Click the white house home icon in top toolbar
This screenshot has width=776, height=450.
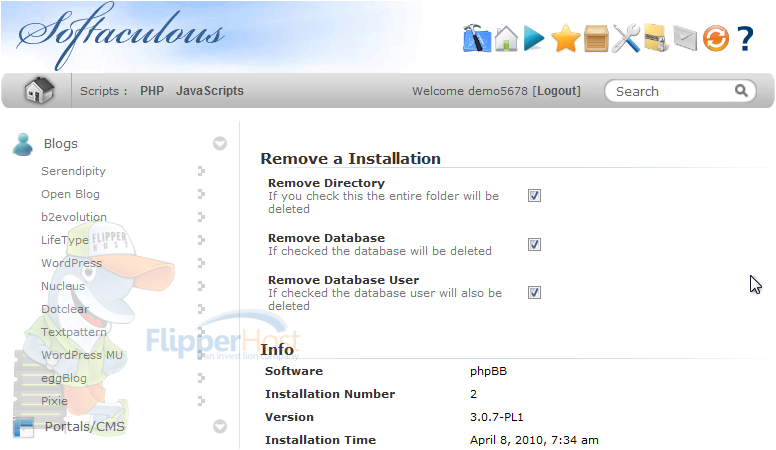pyautogui.click(x=506, y=38)
